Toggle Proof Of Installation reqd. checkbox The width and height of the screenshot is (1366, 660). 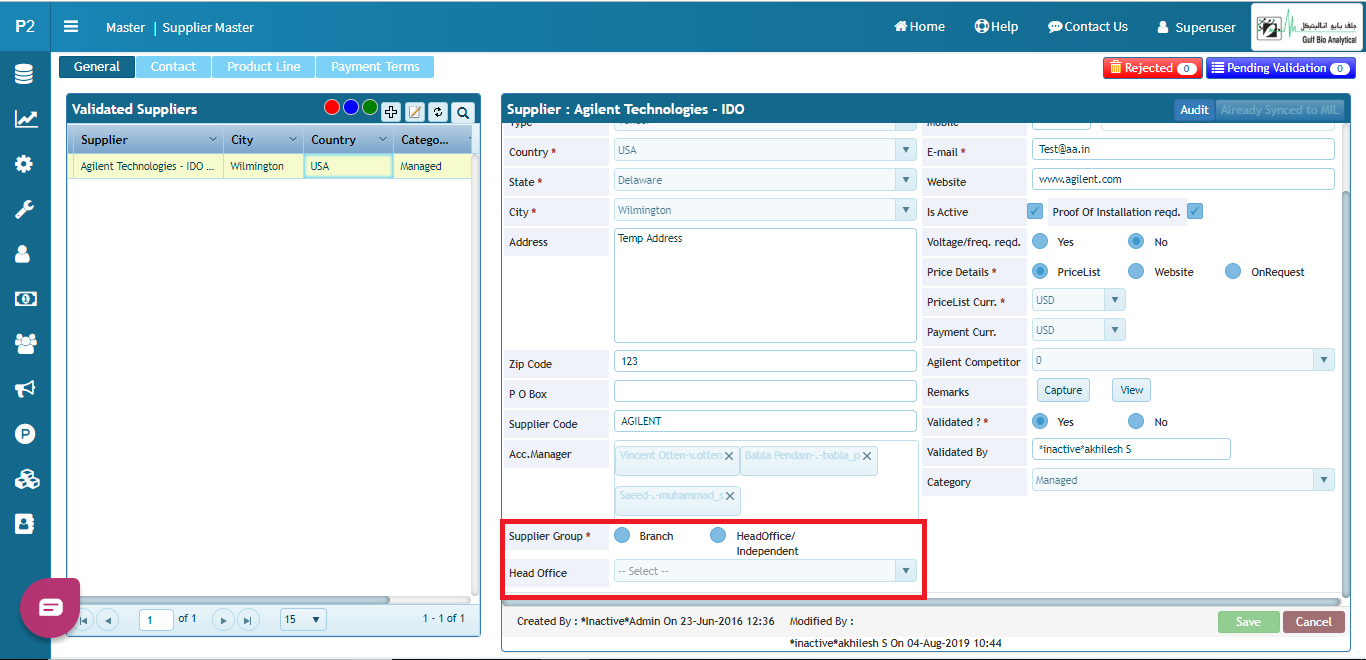[1194, 211]
